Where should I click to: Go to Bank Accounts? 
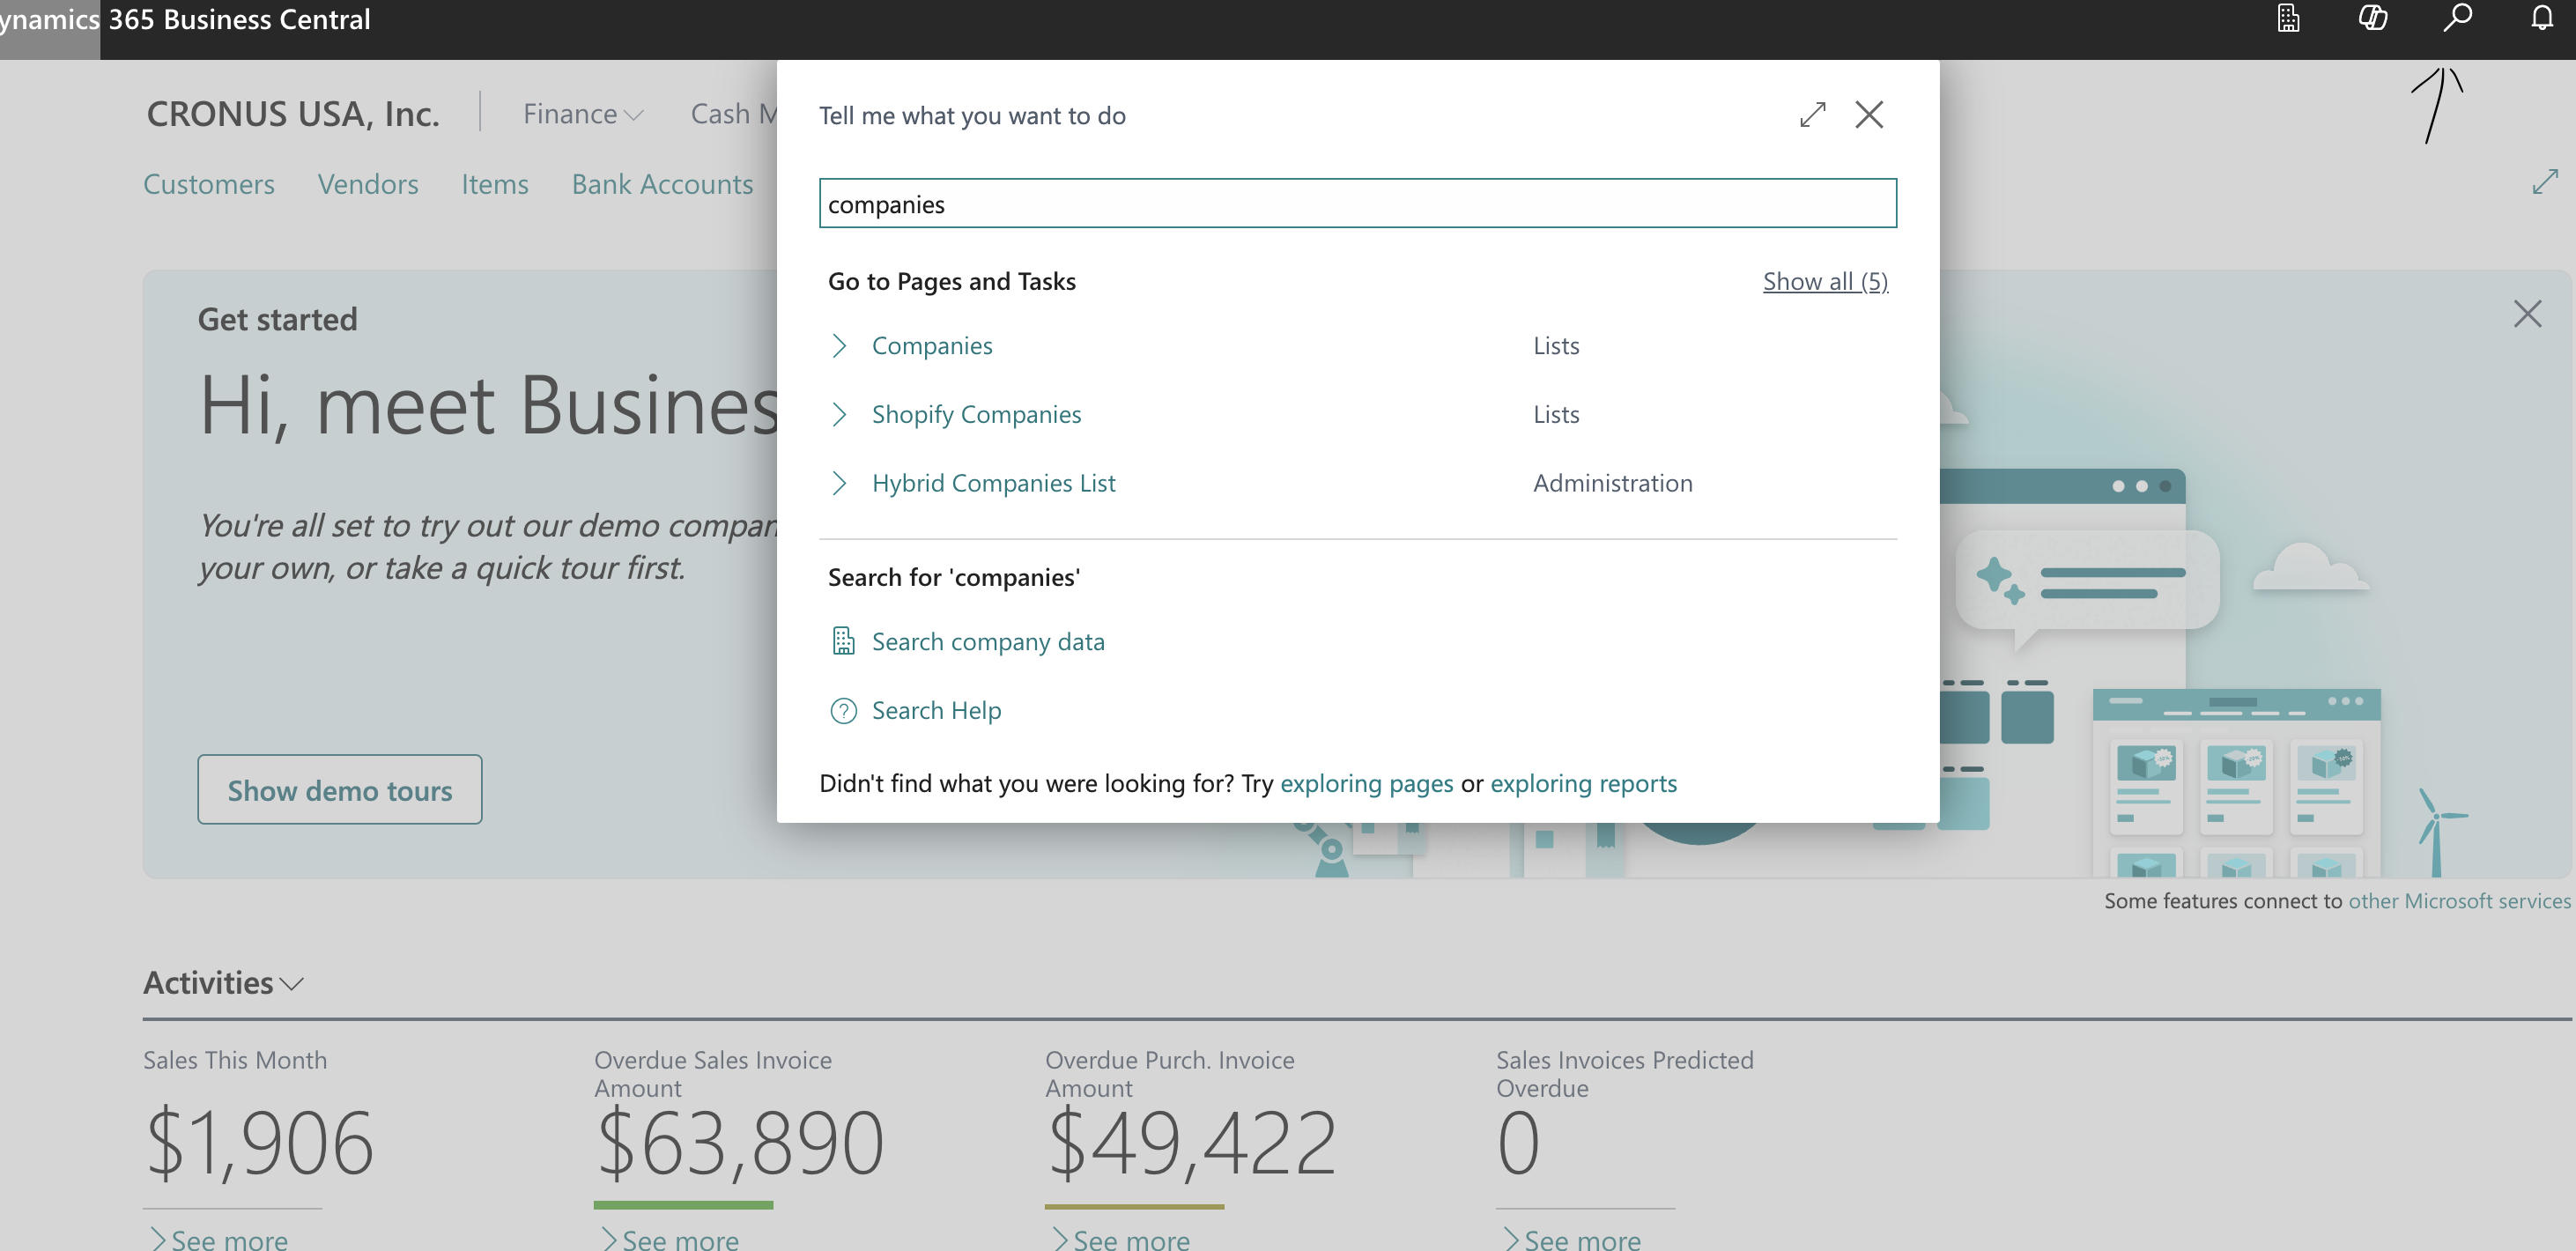(662, 184)
